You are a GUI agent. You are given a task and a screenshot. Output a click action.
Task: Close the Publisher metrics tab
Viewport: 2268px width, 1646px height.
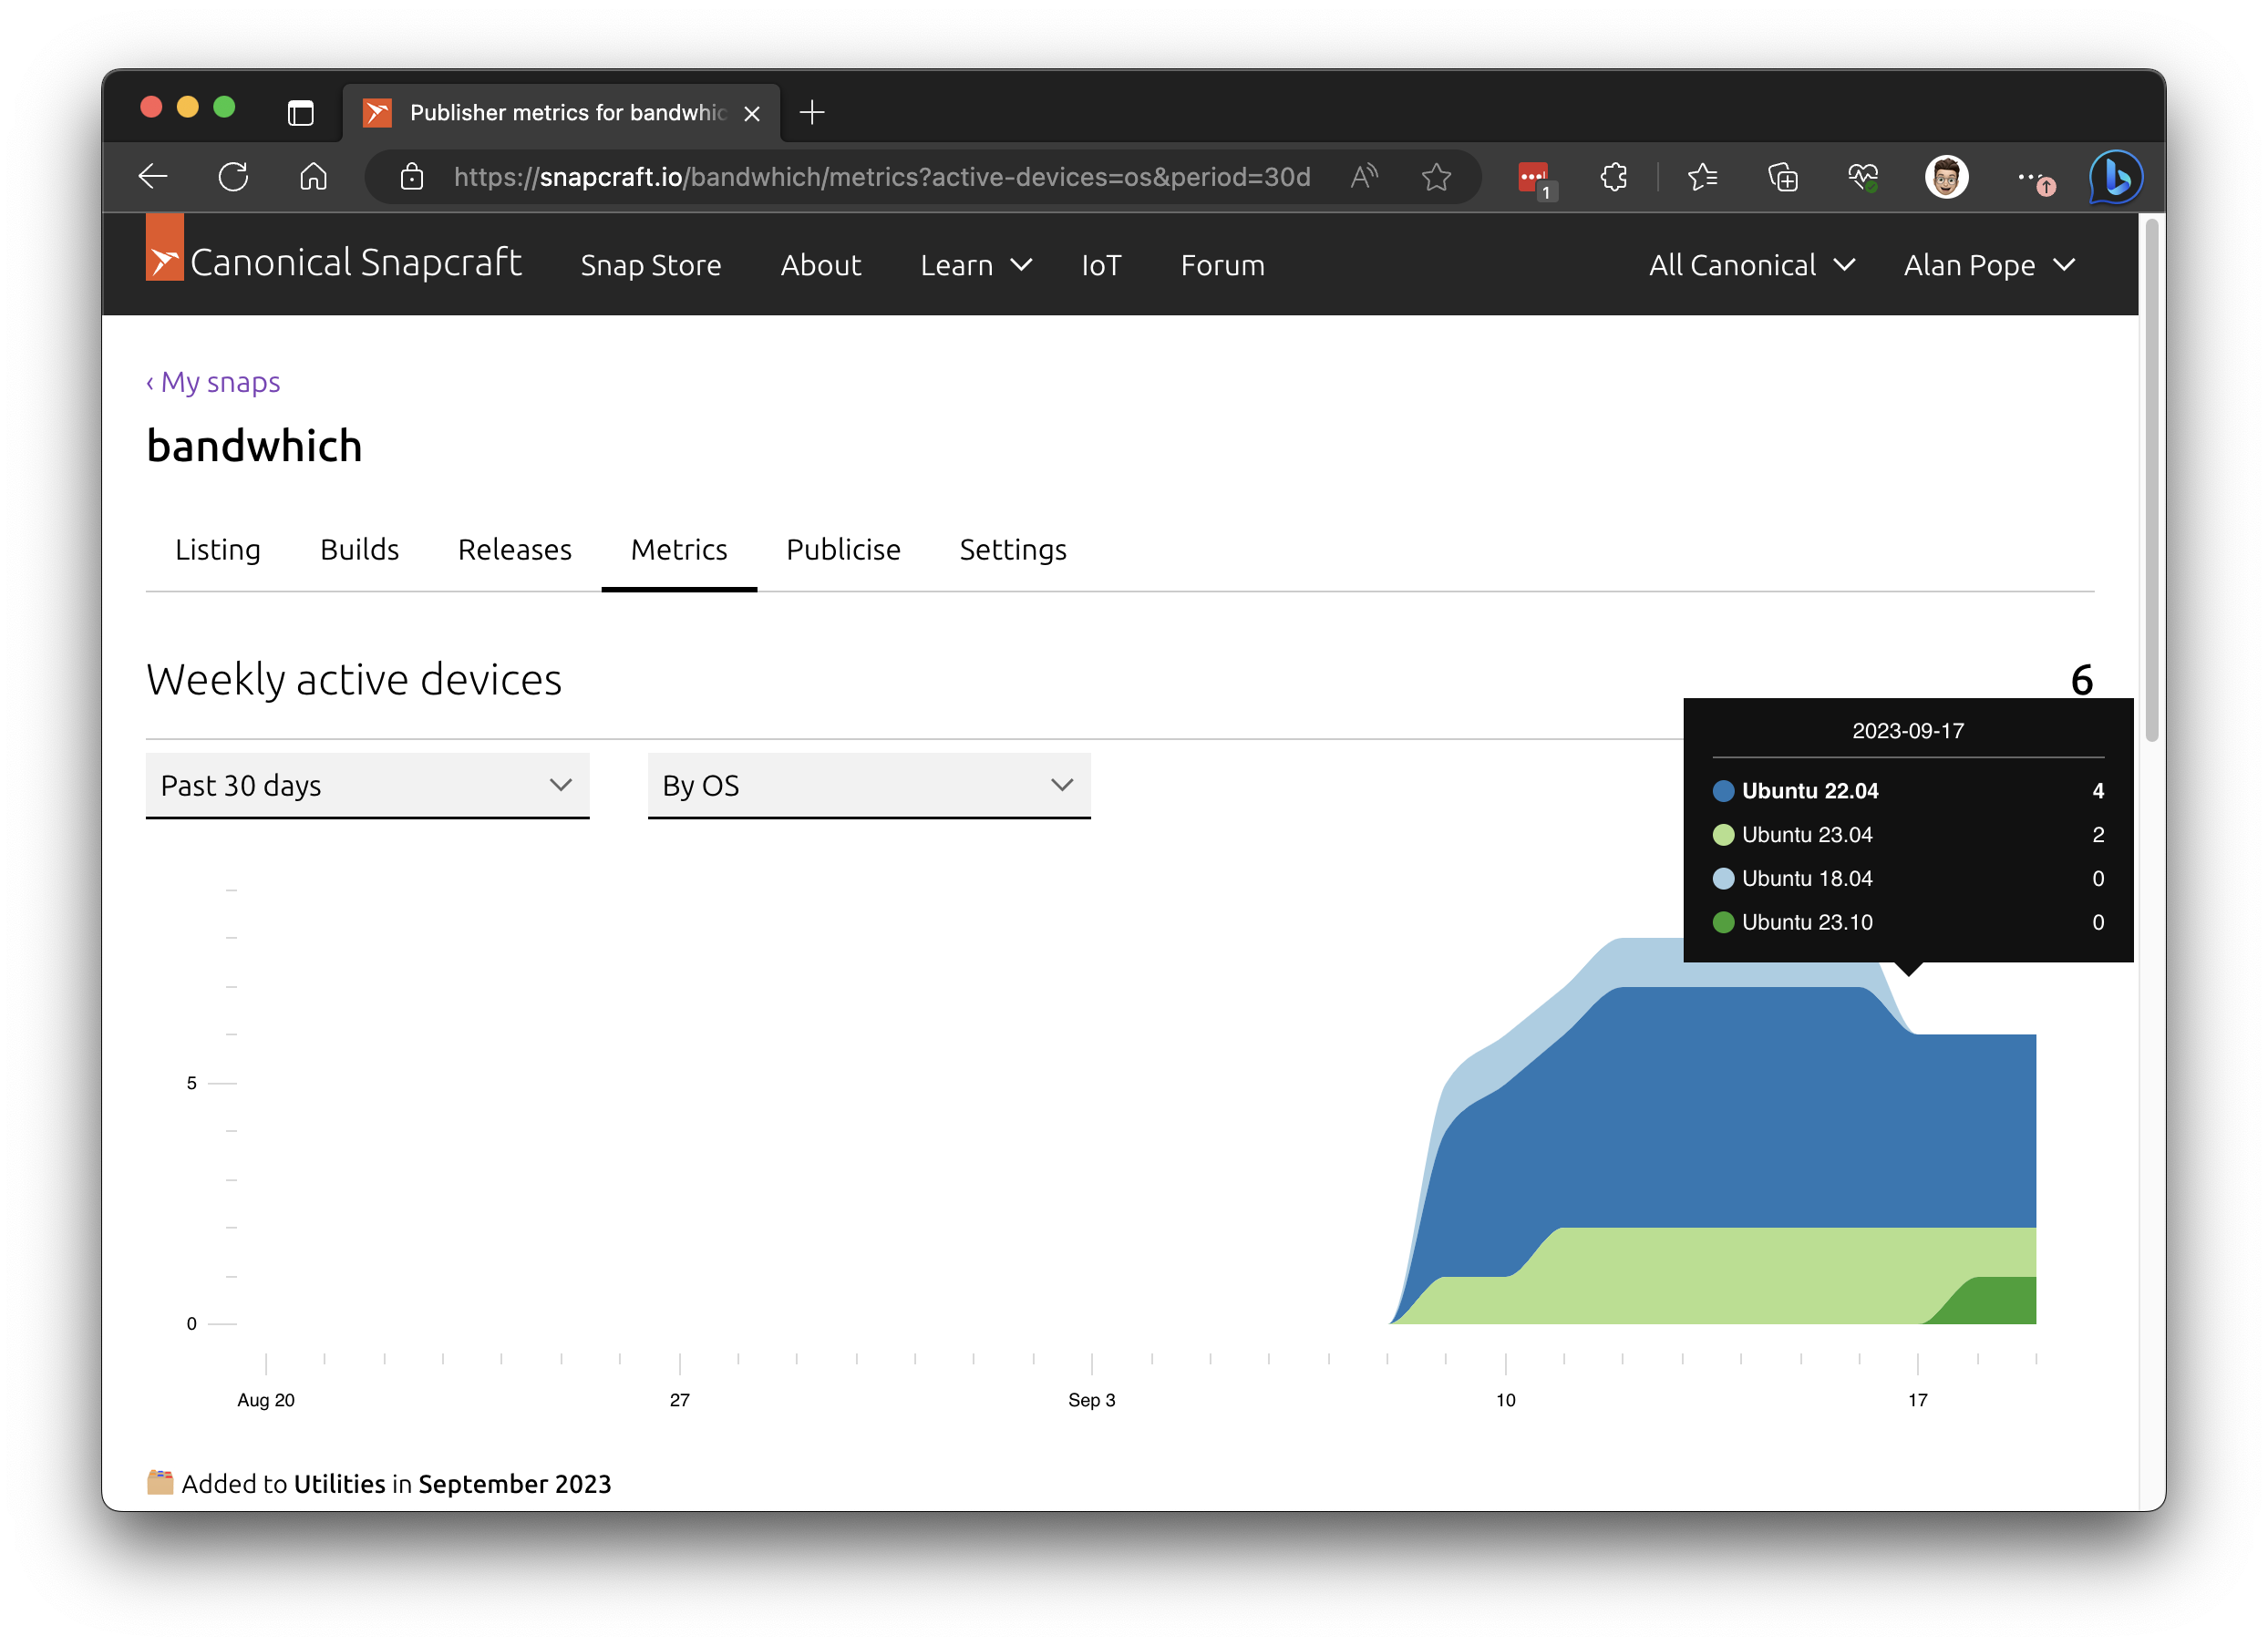click(752, 113)
